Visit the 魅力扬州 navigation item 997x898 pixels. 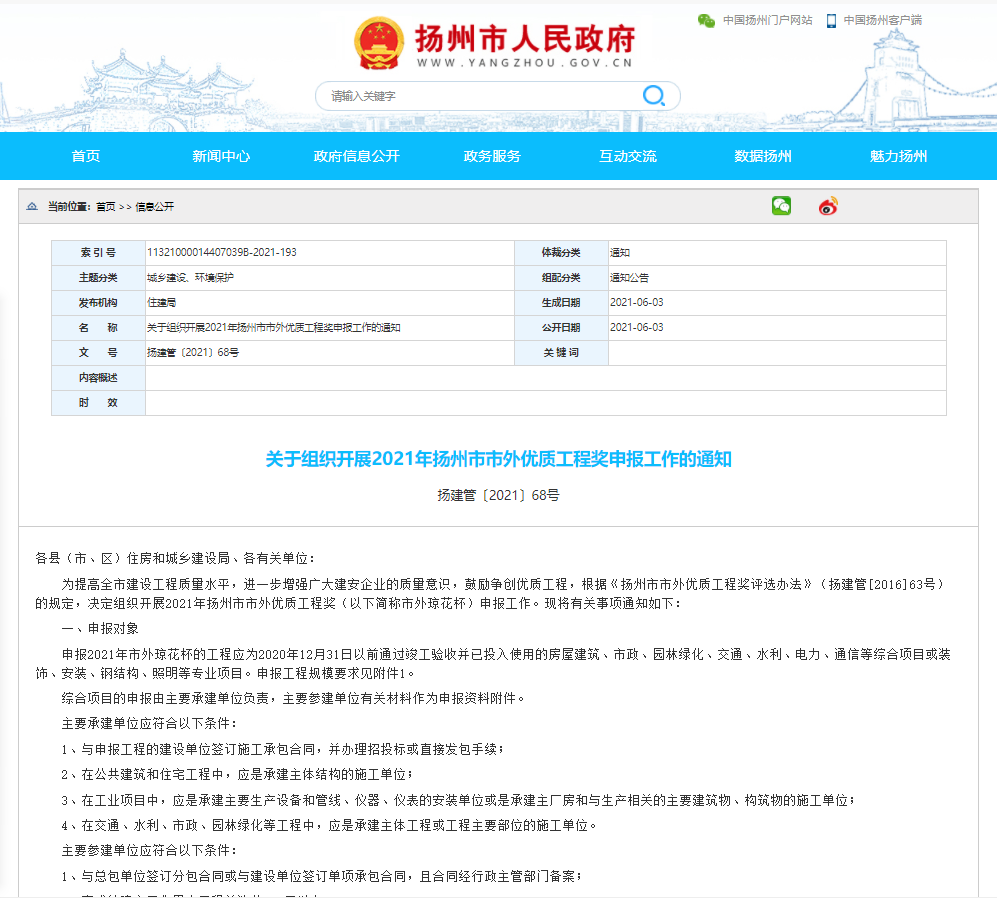coord(898,156)
